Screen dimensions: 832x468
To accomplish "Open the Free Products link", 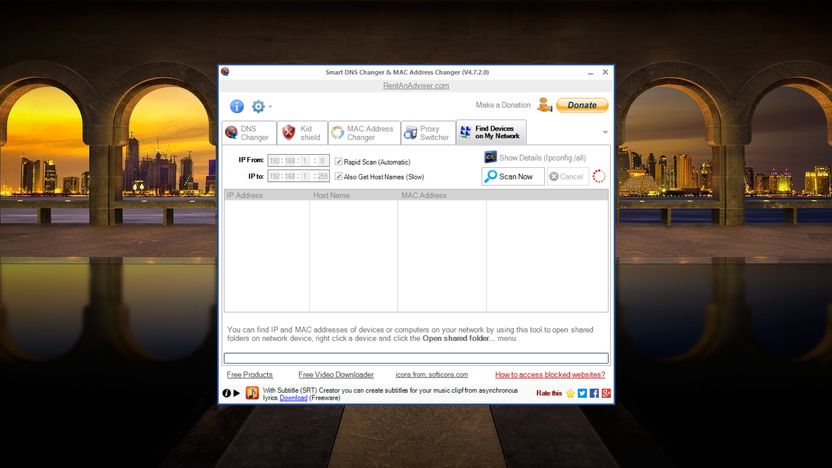I will 249,375.
